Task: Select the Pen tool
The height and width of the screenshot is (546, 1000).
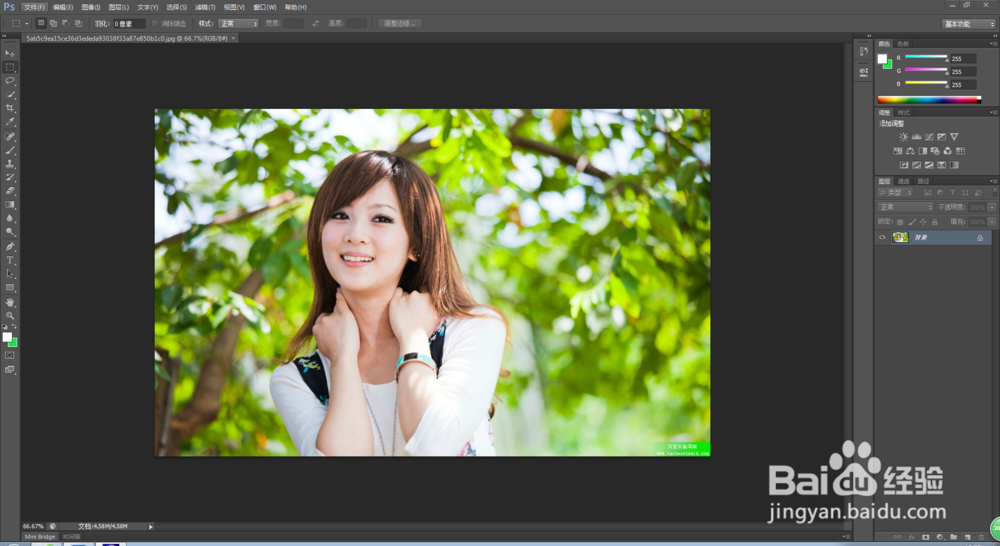Action: click(10, 246)
